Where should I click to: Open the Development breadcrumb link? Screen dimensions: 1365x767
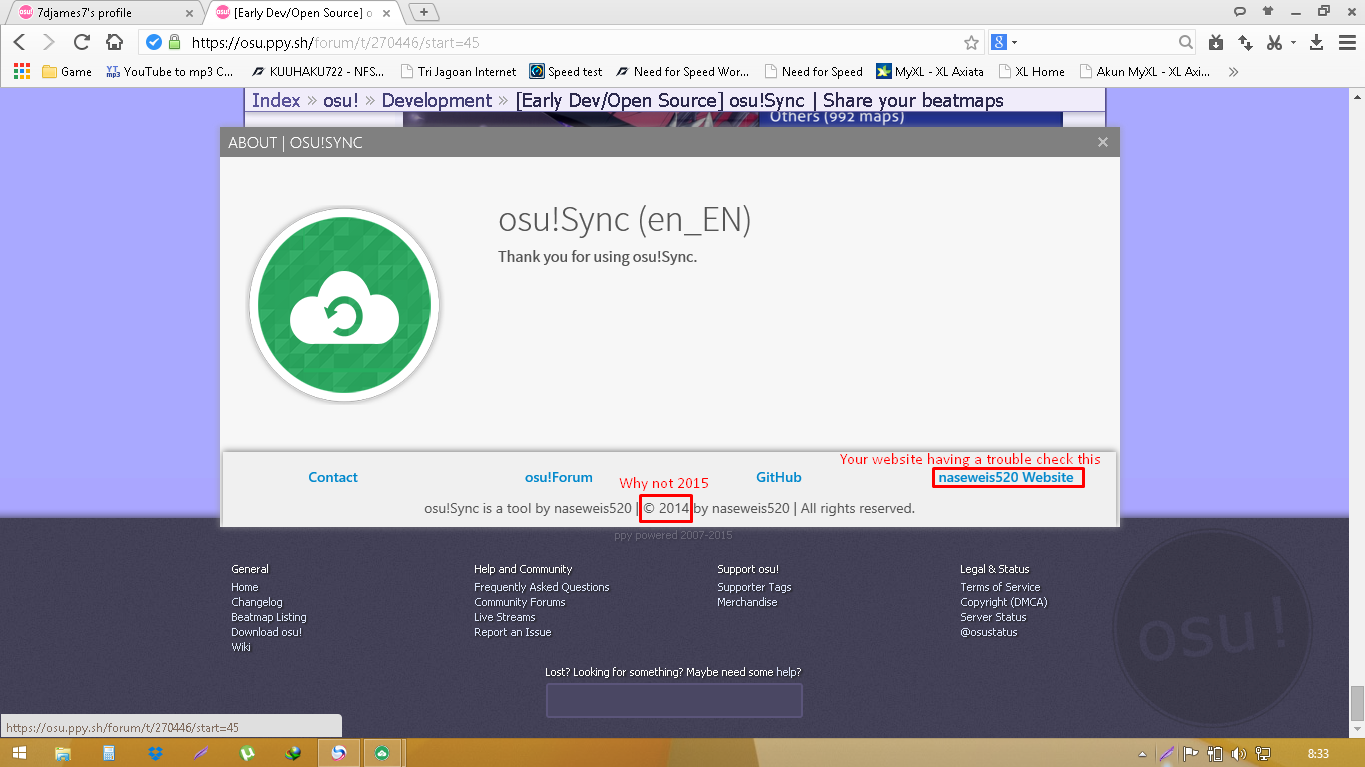[436, 100]
